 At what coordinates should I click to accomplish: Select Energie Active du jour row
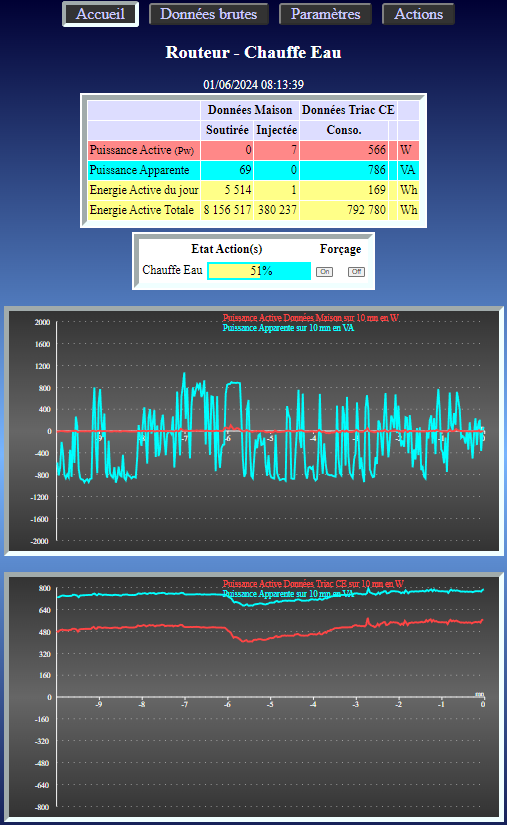pyautogui.click(x=254, y=190)
